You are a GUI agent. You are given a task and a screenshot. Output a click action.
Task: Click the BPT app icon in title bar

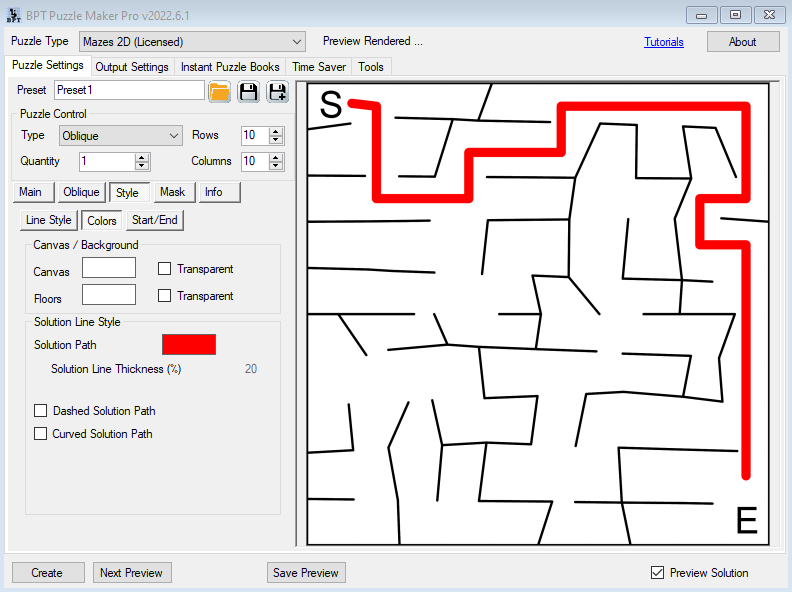(14, 15)
